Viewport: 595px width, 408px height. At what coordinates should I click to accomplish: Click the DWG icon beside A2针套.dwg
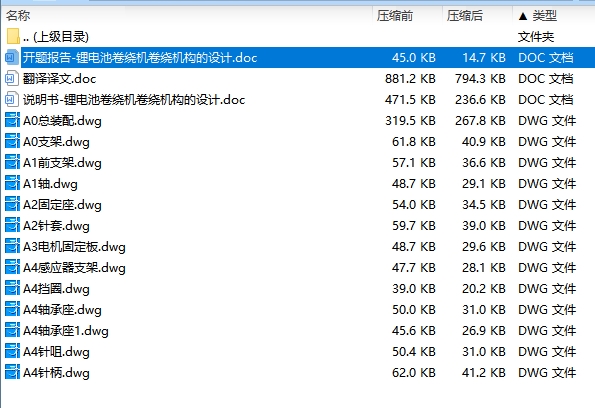(x=12, y=225)
